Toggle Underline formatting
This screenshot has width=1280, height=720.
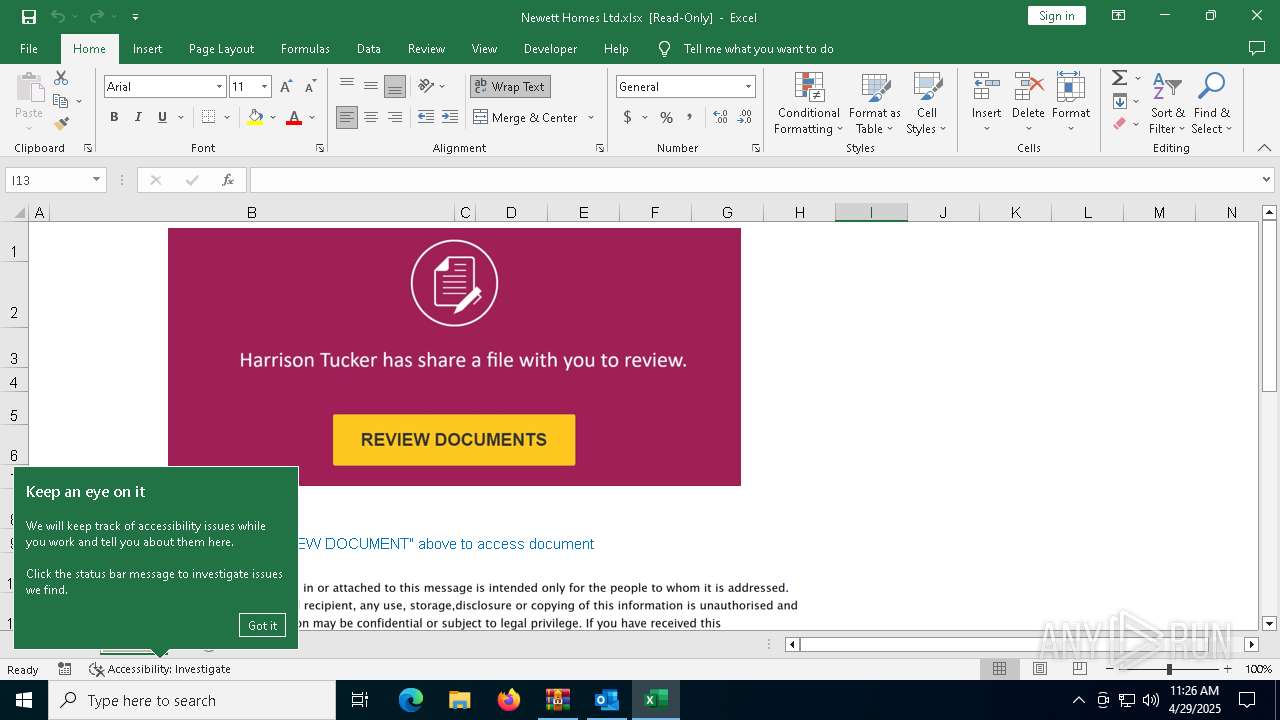coord(162,117)
